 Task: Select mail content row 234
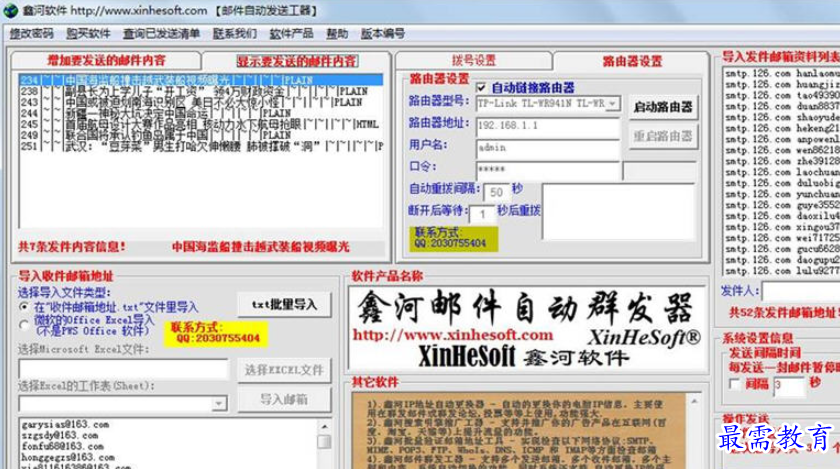click(201, 80)
